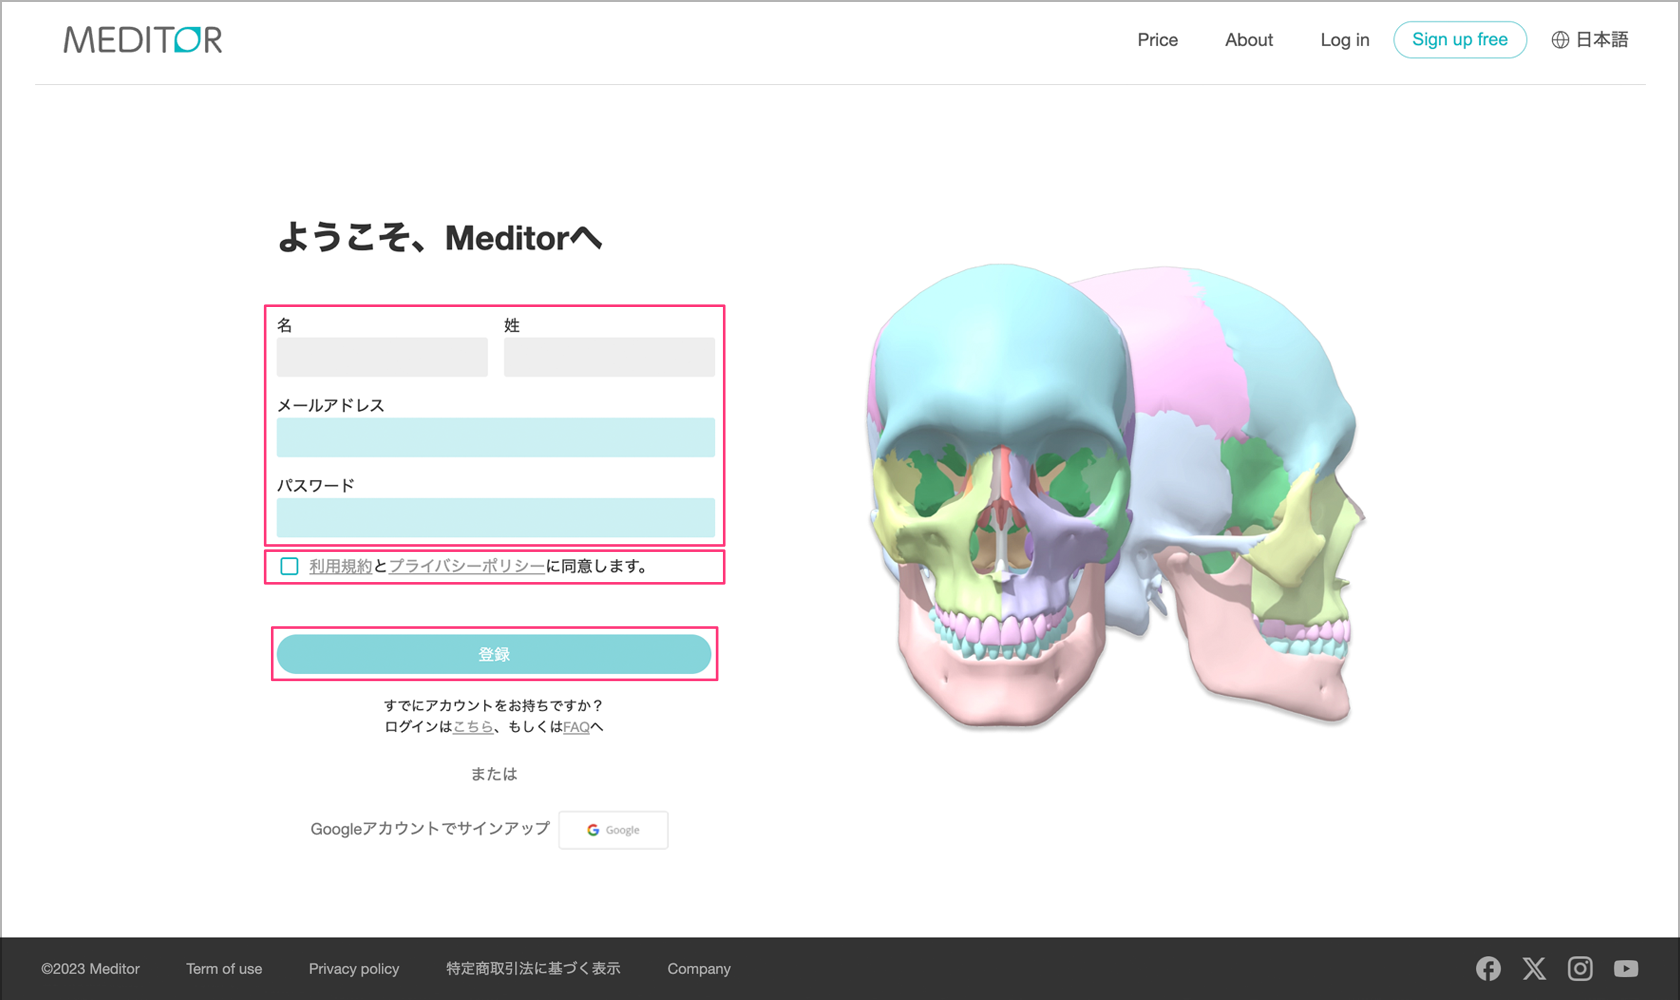
Task: Submit the form with 登録 button
Action: pos(494,654)
